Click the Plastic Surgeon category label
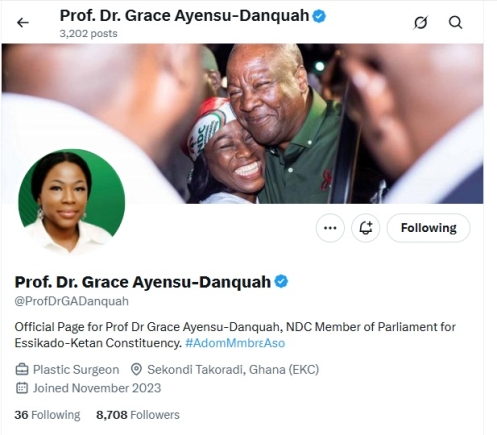The image size is (497, 435). click(76, 370)
